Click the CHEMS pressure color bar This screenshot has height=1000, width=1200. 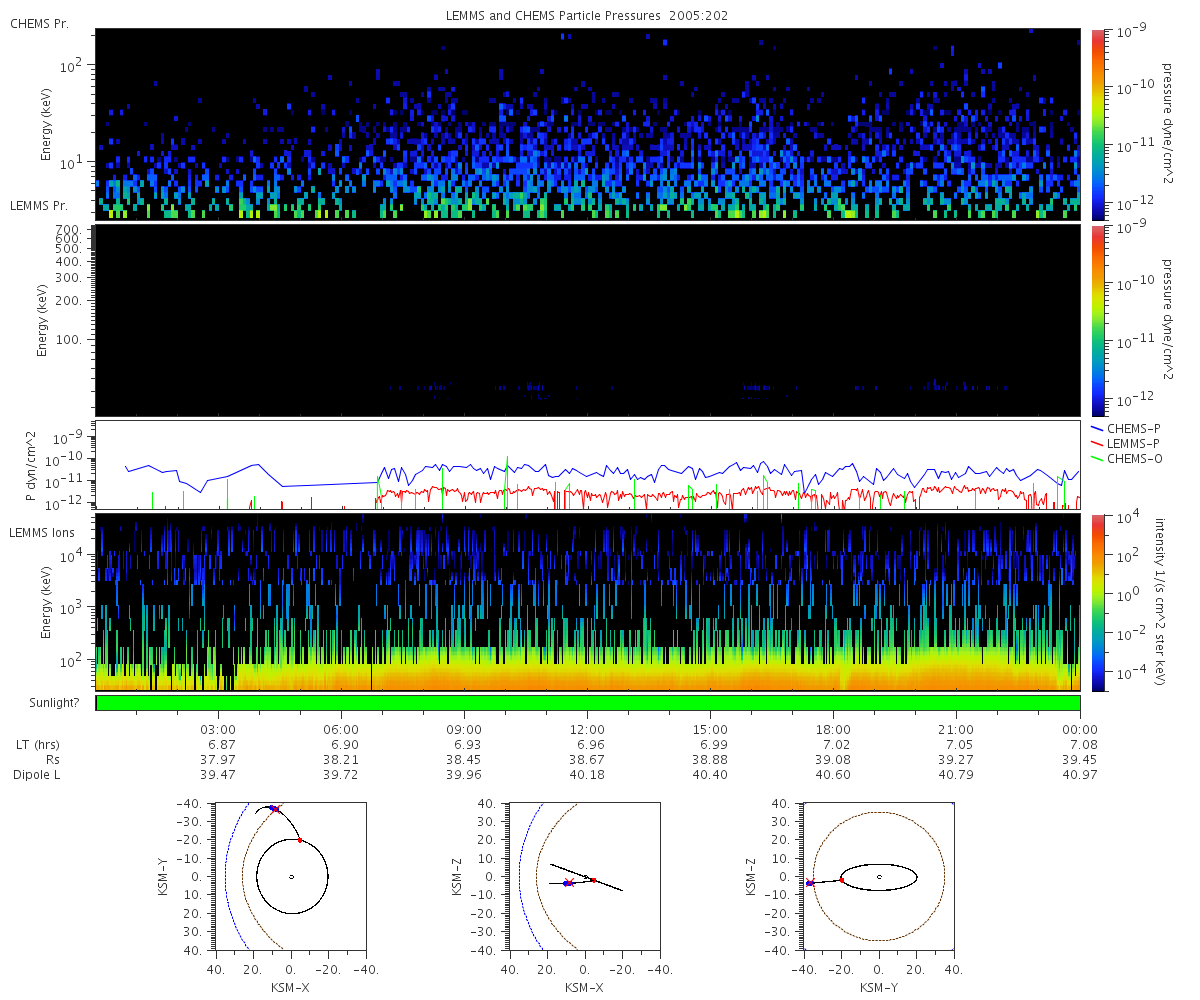coord(1097,124)
